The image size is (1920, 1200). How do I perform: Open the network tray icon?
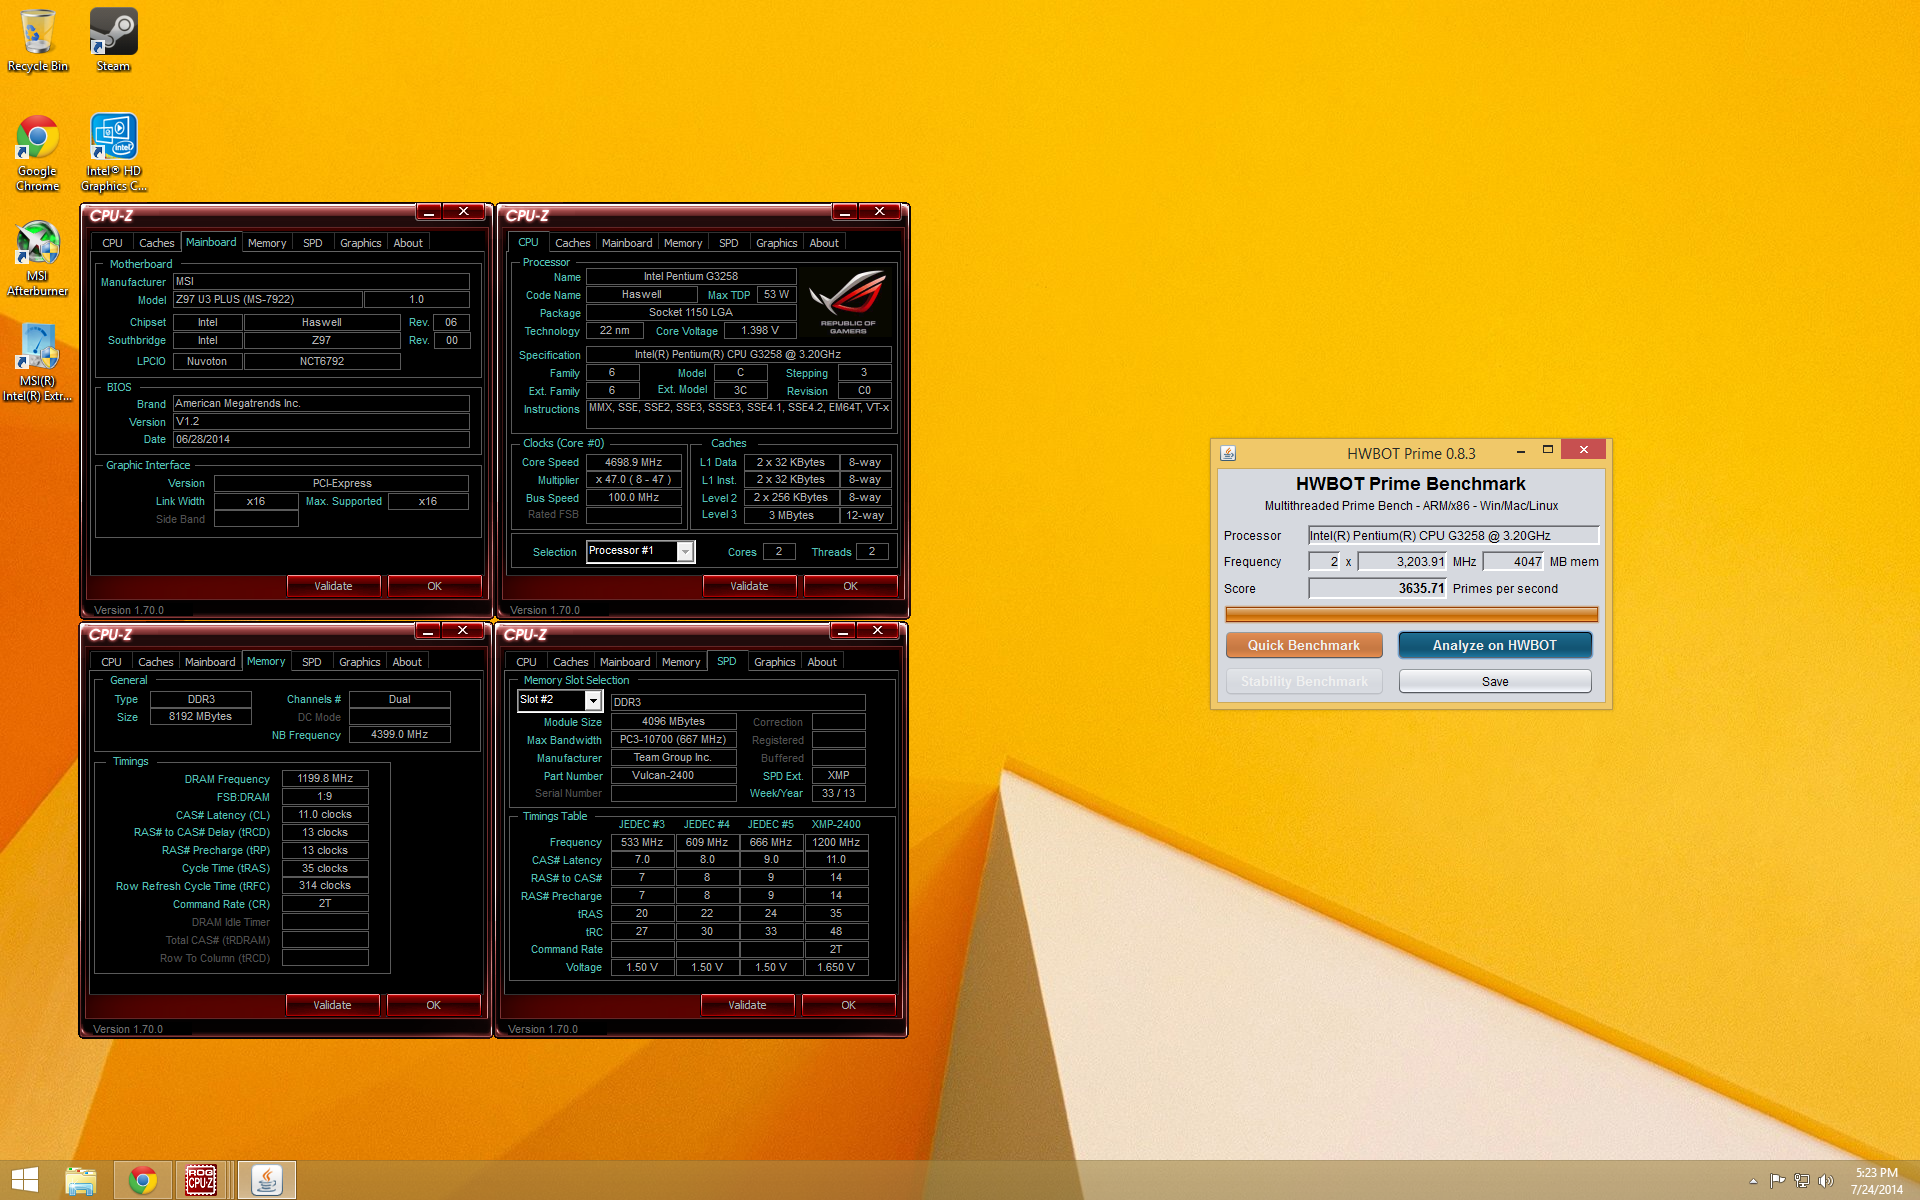(x=1802, y=1181)
